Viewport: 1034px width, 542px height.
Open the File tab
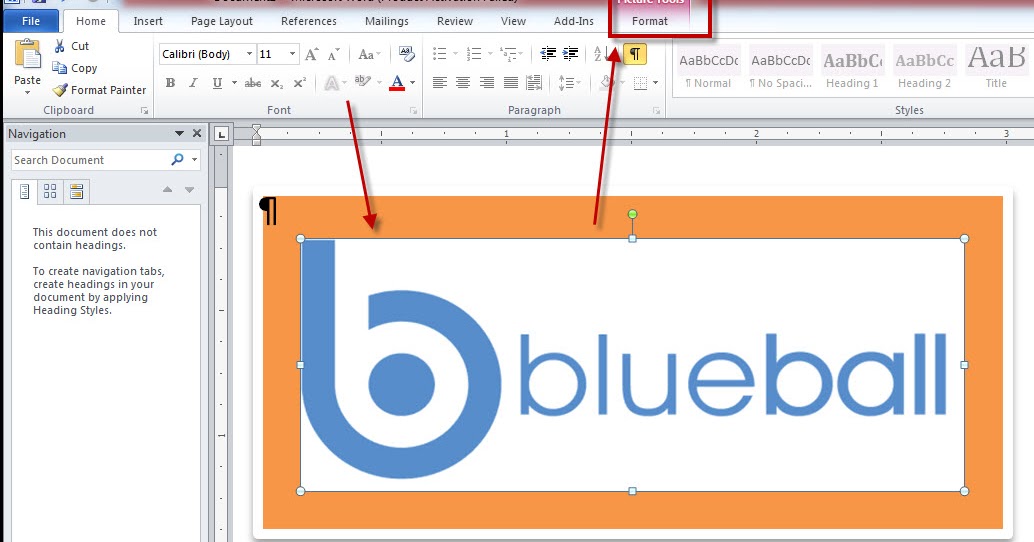31,21
